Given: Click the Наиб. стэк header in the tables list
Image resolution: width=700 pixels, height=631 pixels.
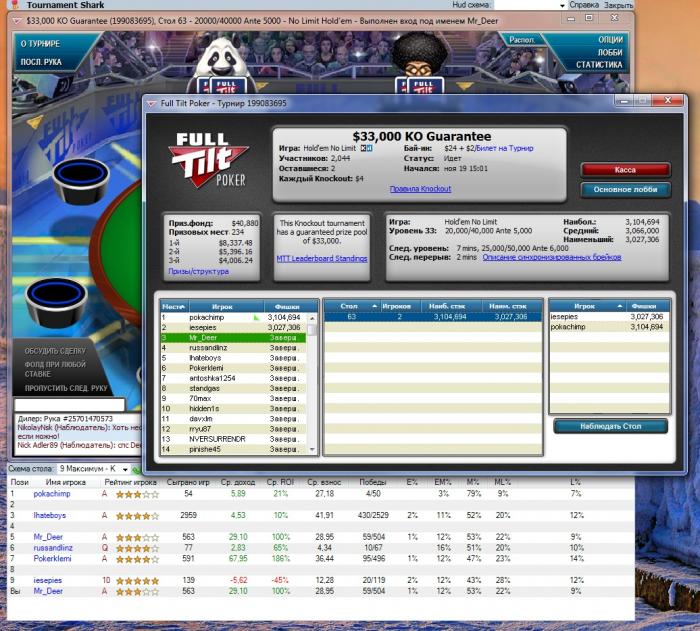Looking at the screenshot, I should click(x=452, y=306).
